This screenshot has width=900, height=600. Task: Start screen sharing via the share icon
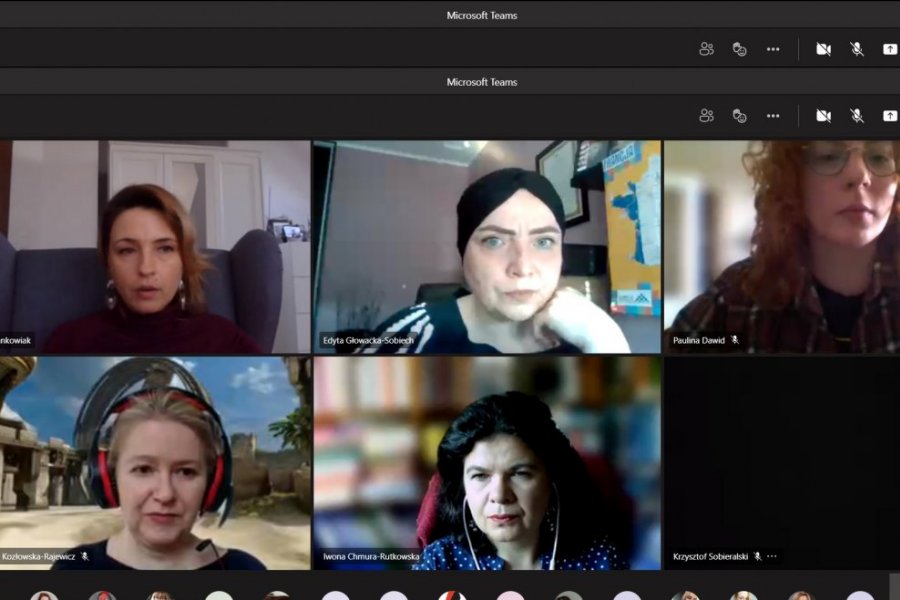(888, 47)
